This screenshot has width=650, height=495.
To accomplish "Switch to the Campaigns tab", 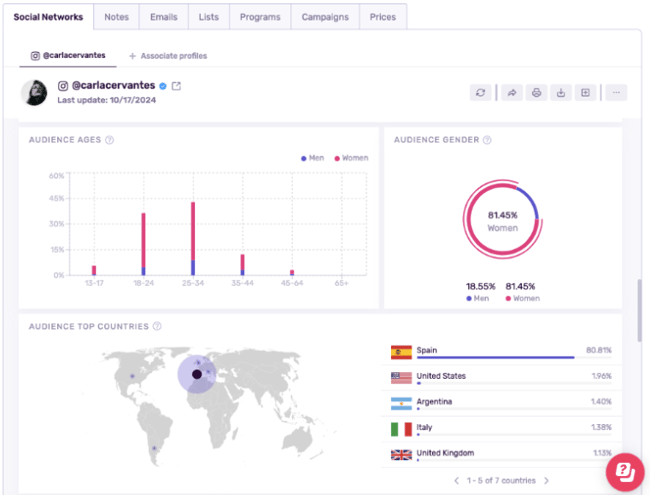I will (325, 17).
